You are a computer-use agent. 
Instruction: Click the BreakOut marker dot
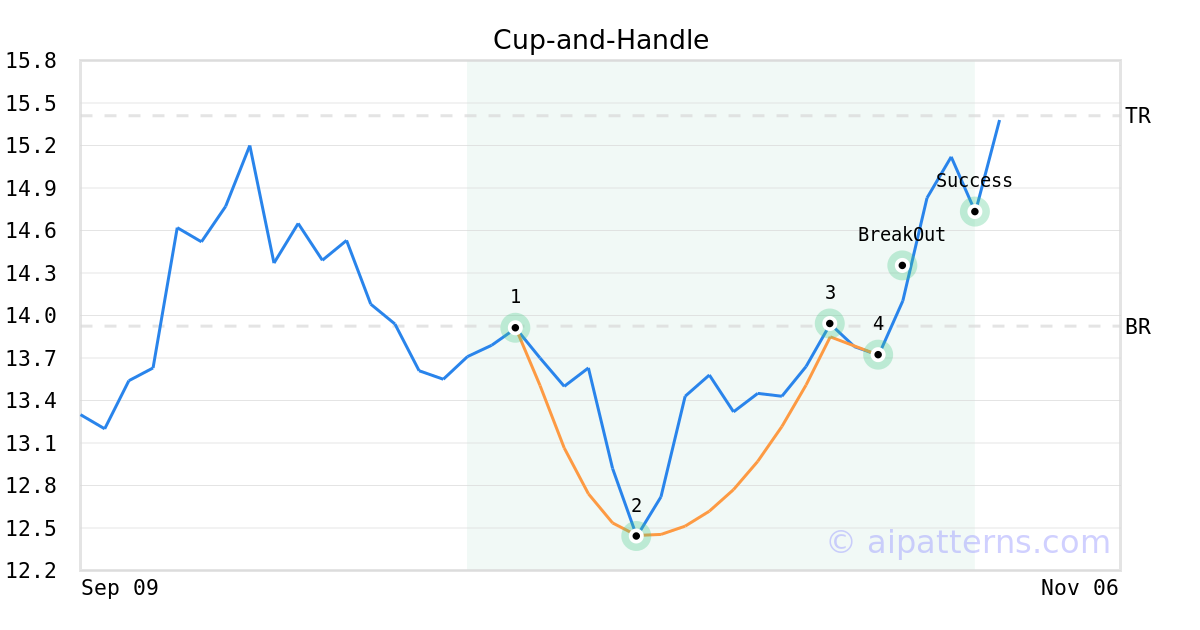tap(902, 265)
